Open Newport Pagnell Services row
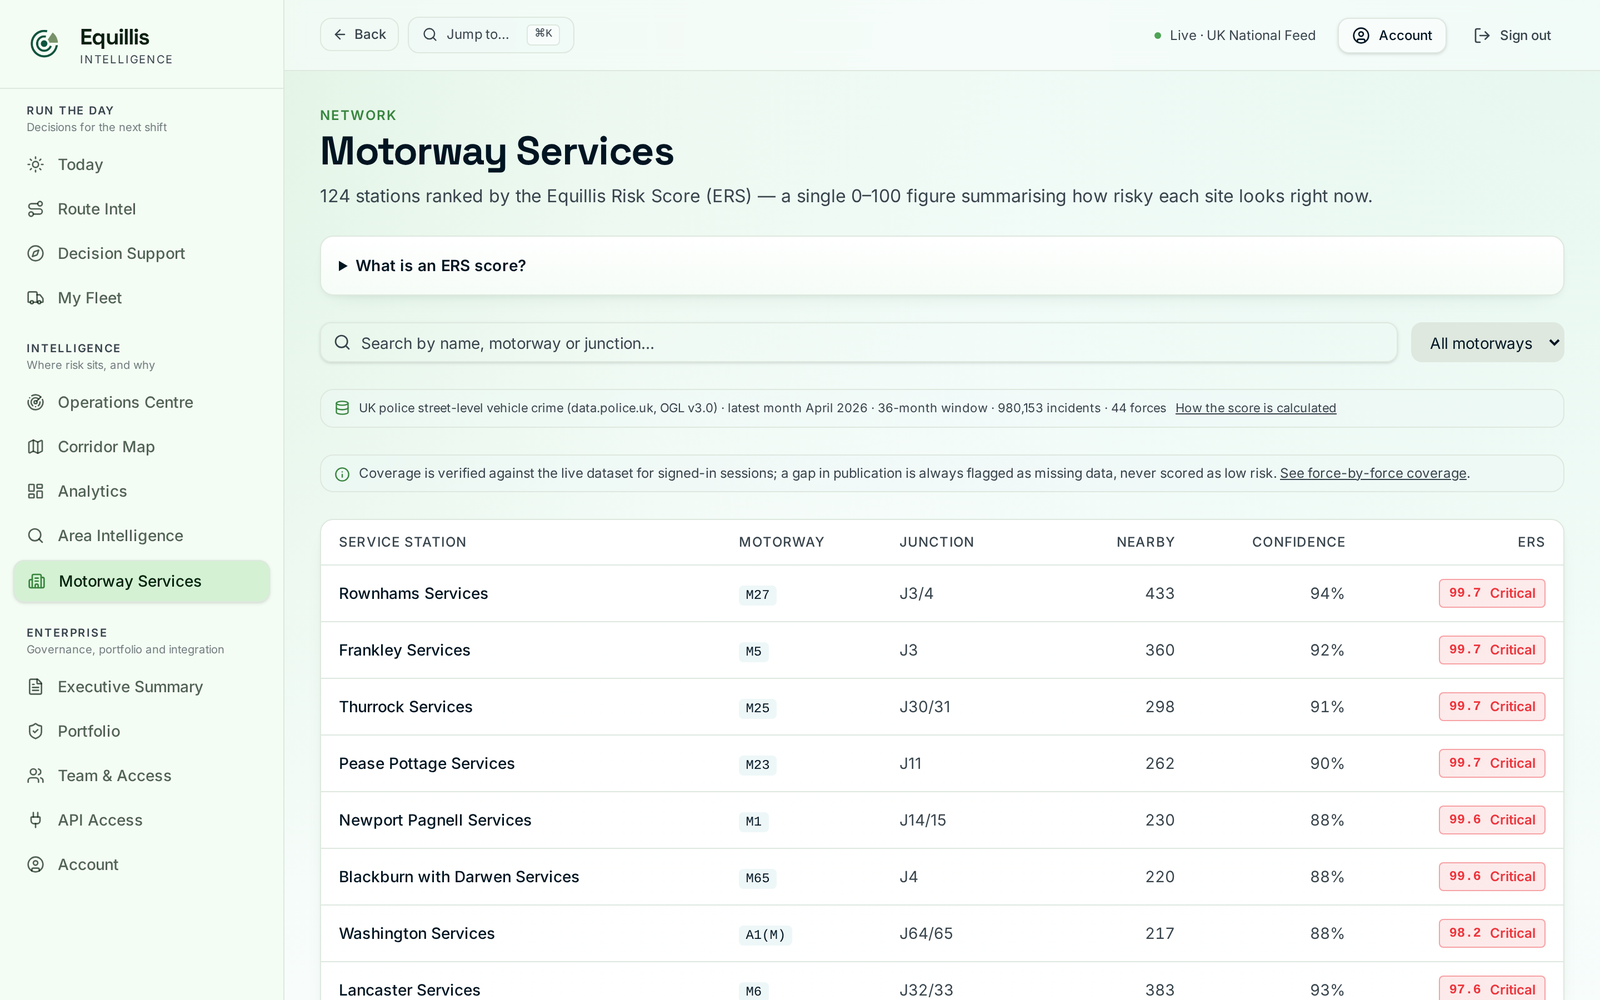Image resolution: width=1600 pixels, height=1000 pixels. tap(941, 820)
